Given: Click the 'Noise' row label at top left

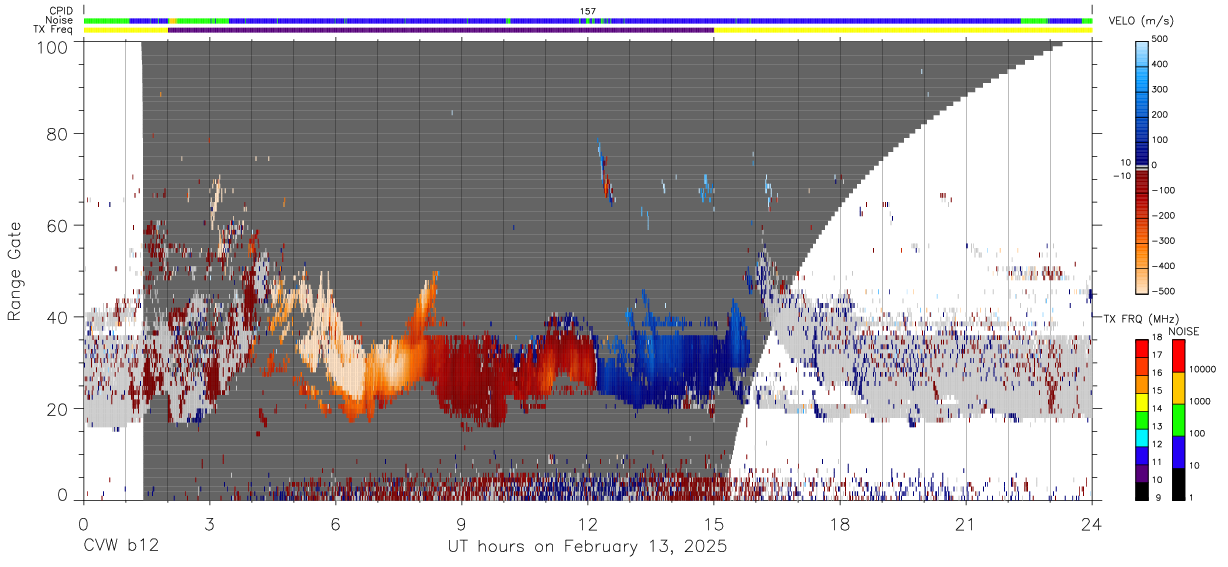Looking at the screenshot, I should pos(60,20).
